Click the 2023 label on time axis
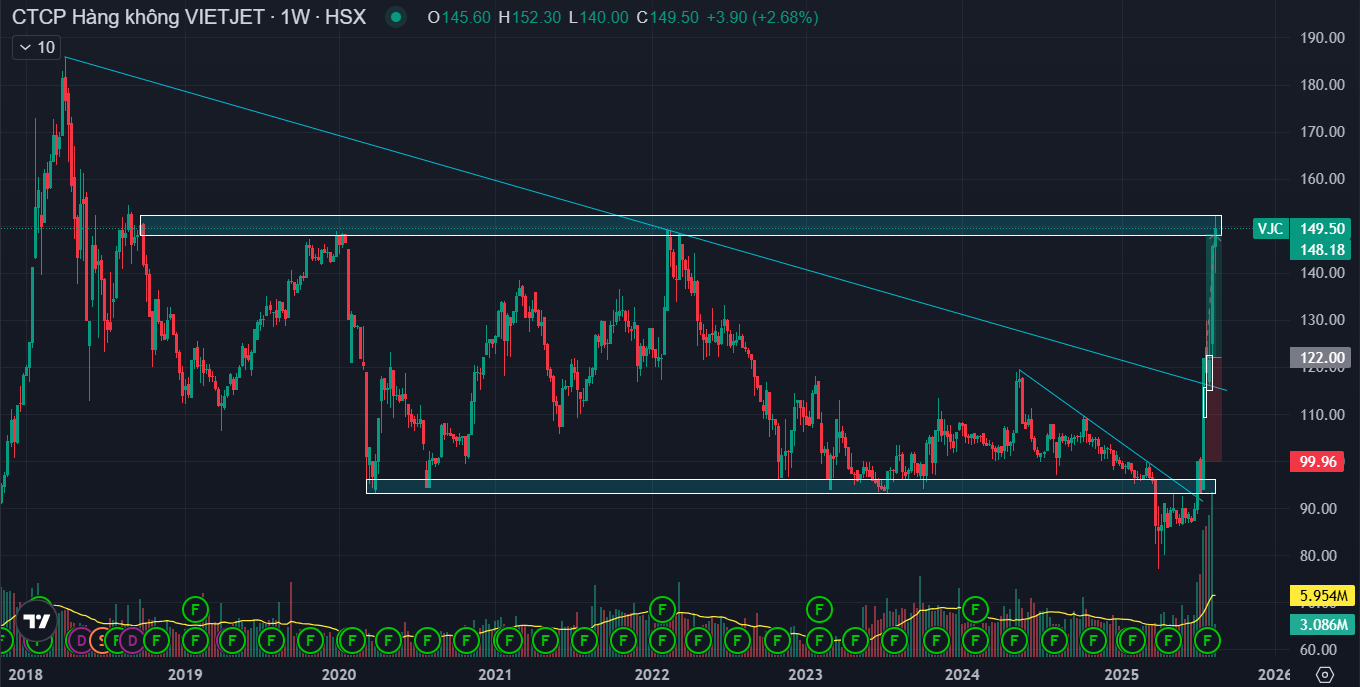The height and width of the screenshot is (687, 1360). 807,674
